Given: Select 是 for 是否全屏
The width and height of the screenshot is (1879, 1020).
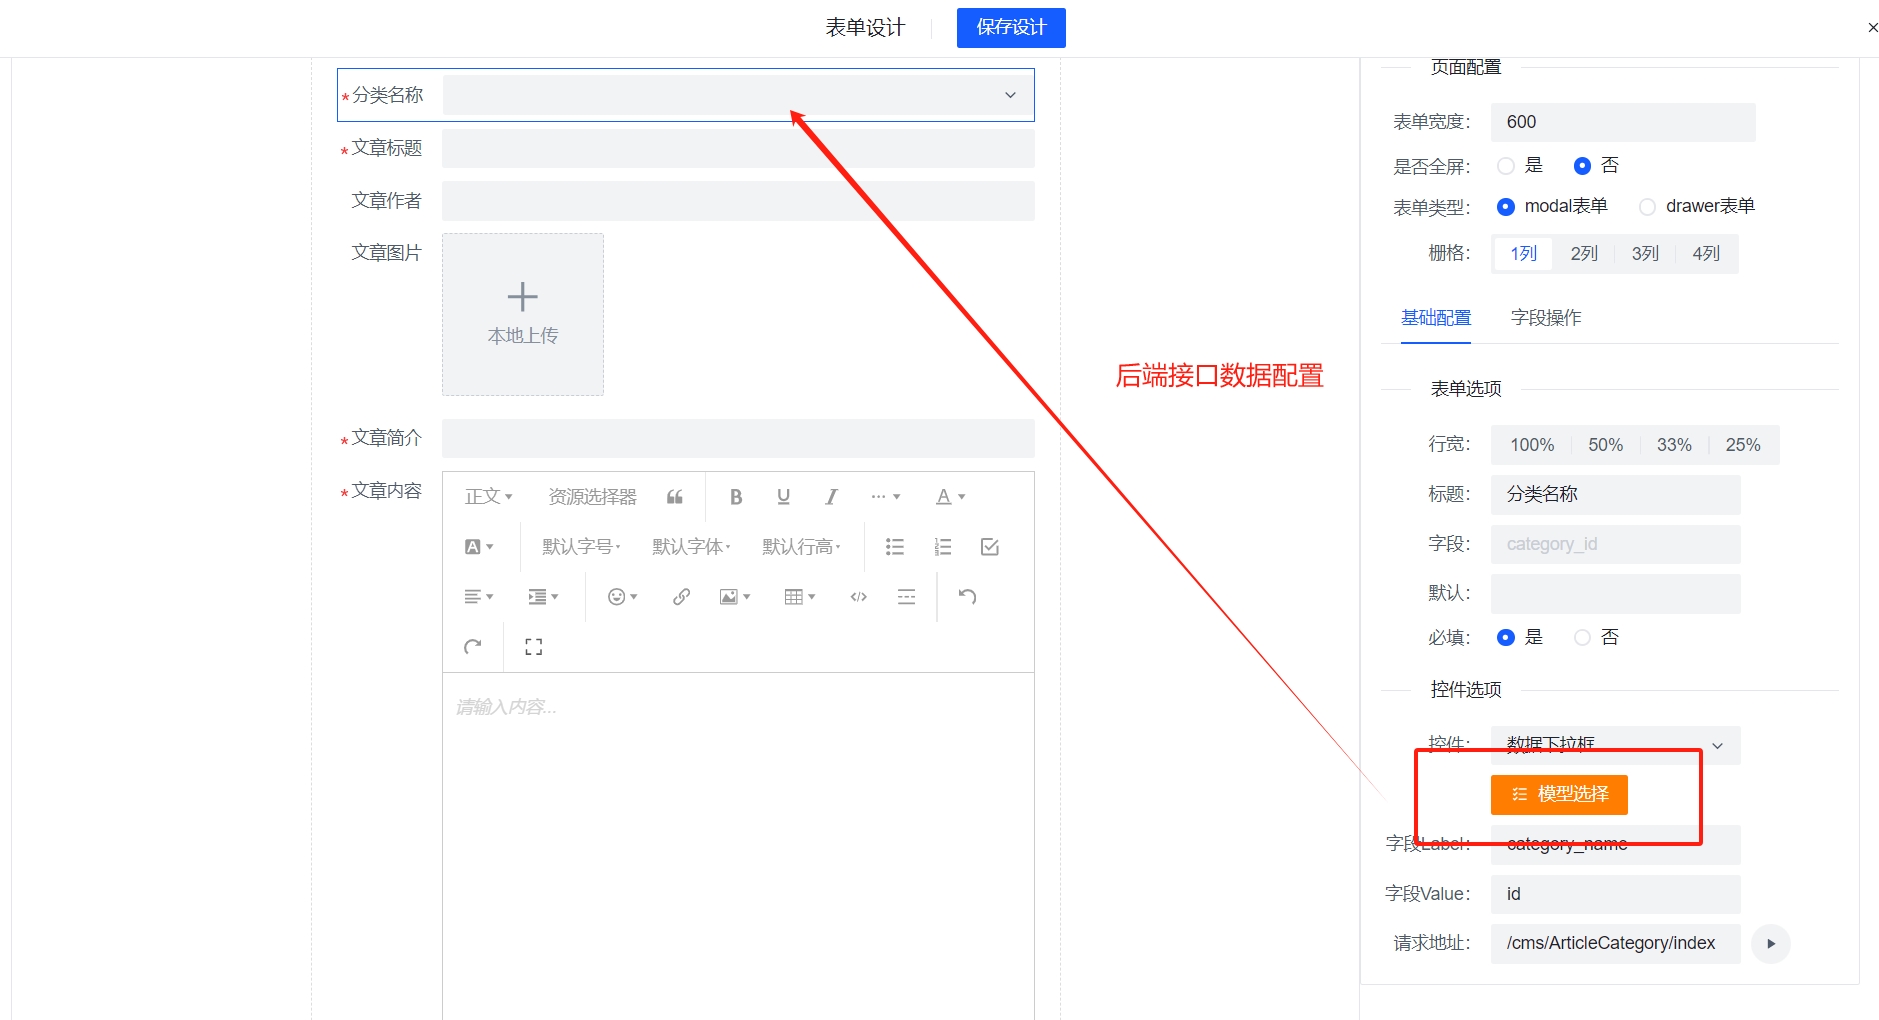Looking at the screenshot, I should point(1506,166).
